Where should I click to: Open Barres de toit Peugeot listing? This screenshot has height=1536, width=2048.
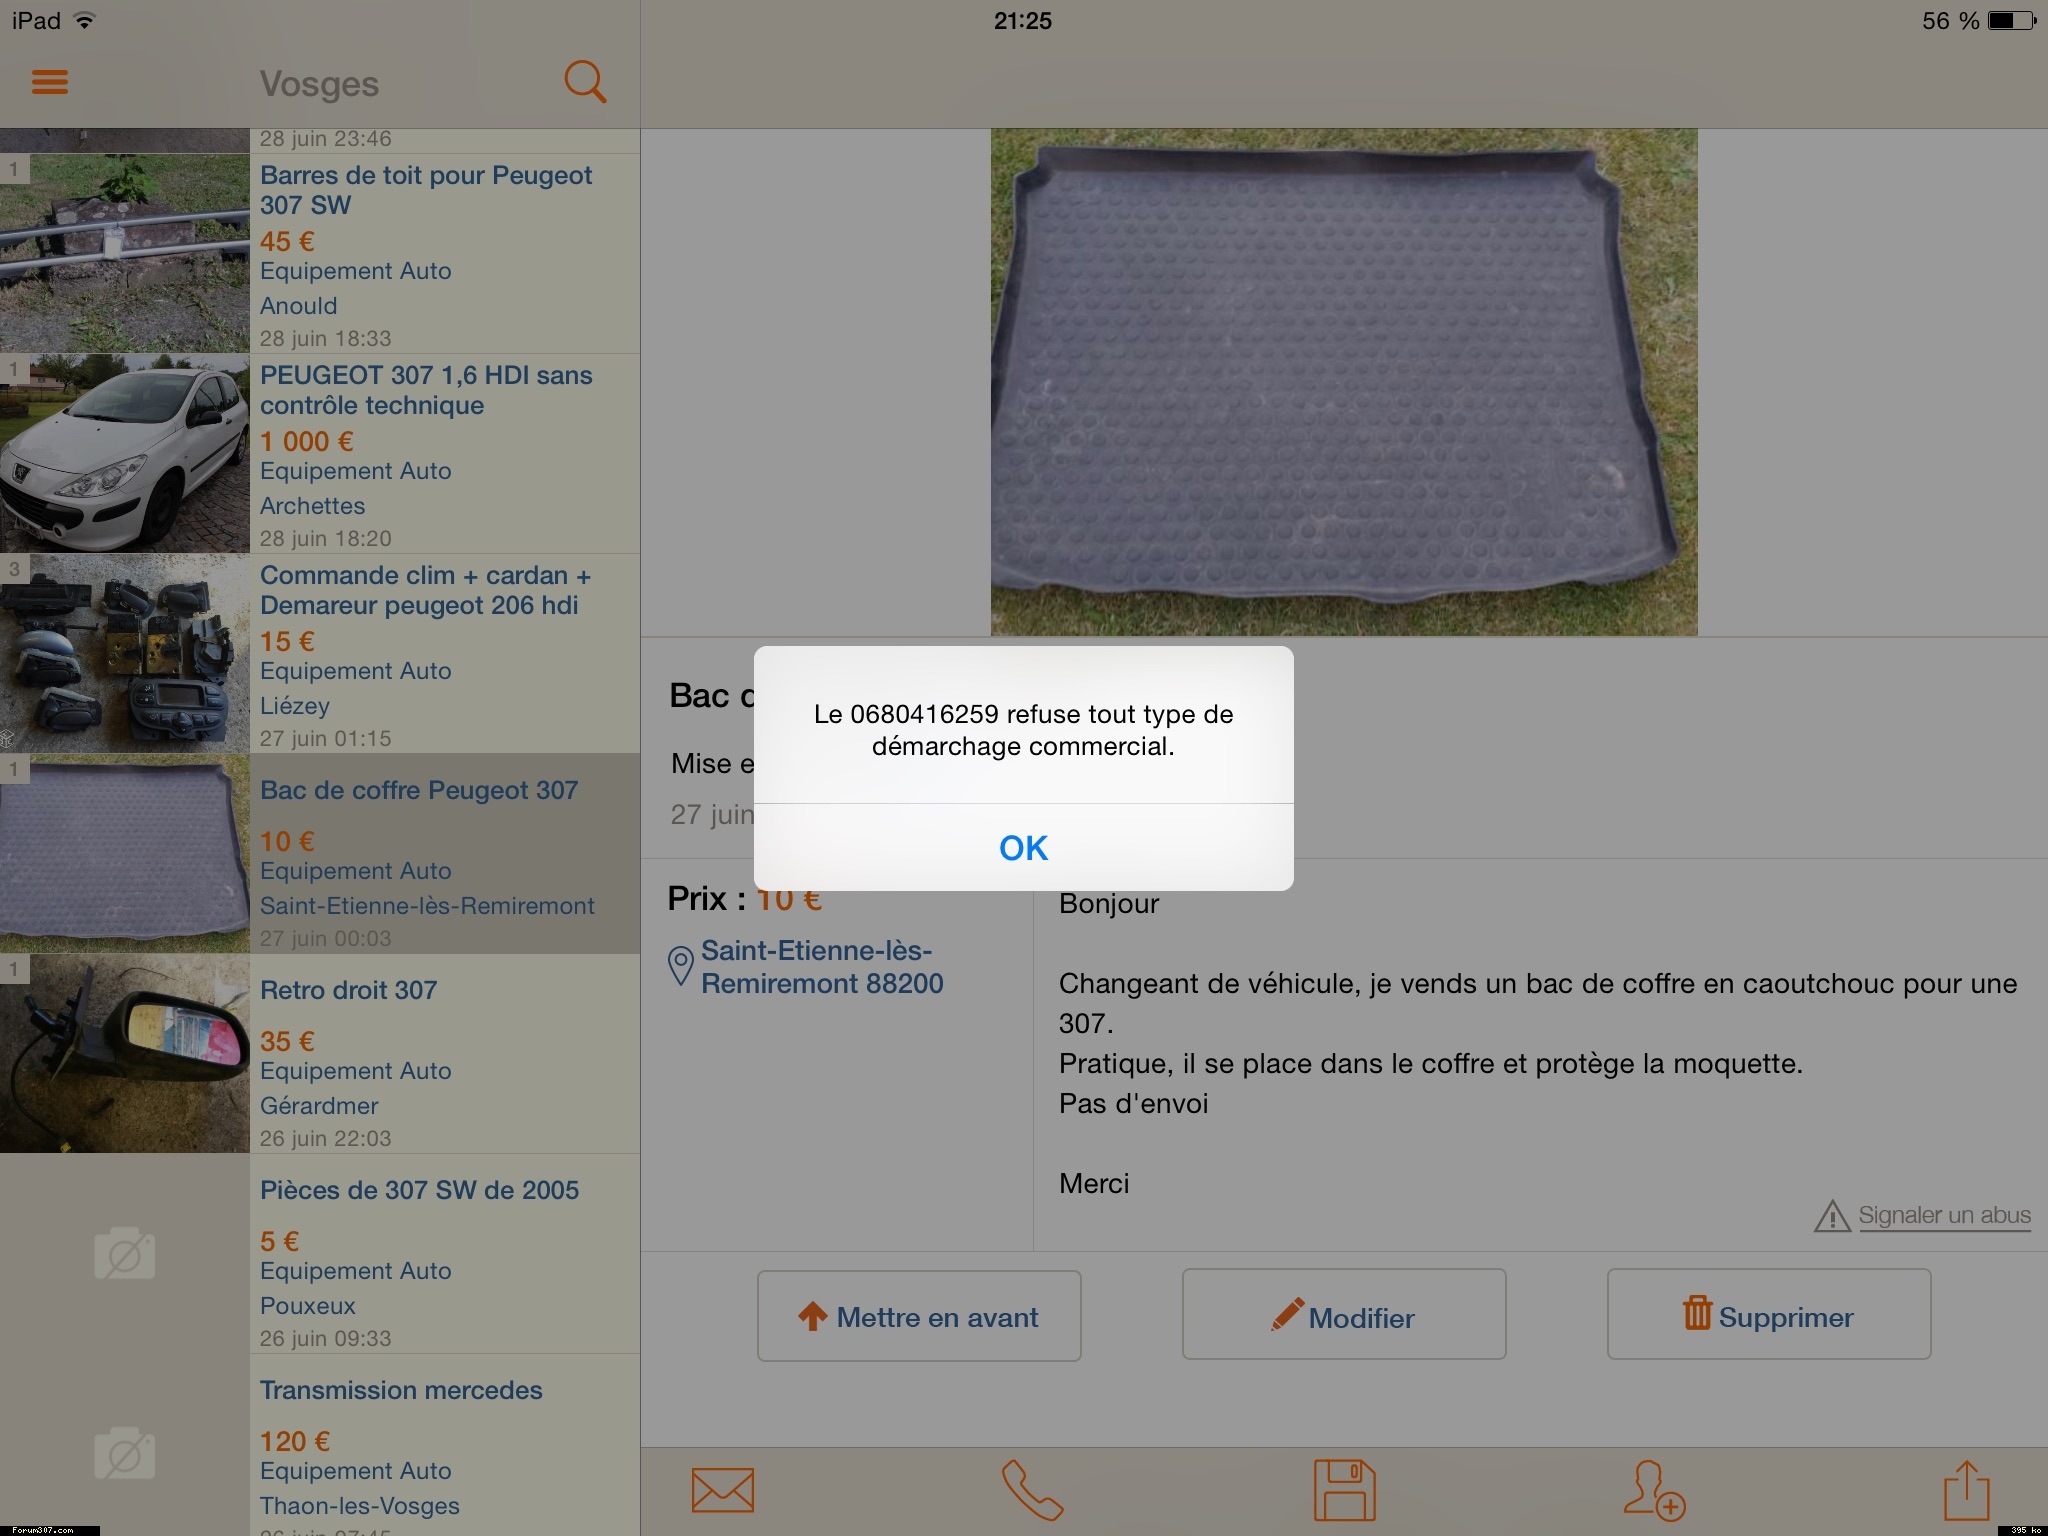(x=426, y=190)
